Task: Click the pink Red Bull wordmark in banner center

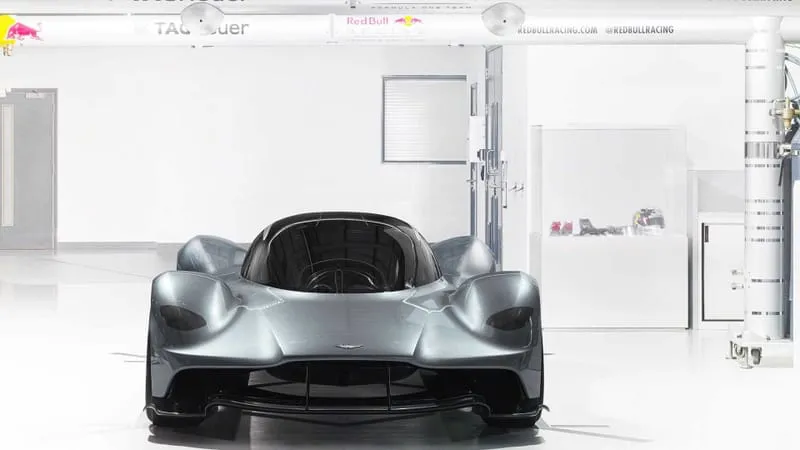Action: tap(367, 21)
